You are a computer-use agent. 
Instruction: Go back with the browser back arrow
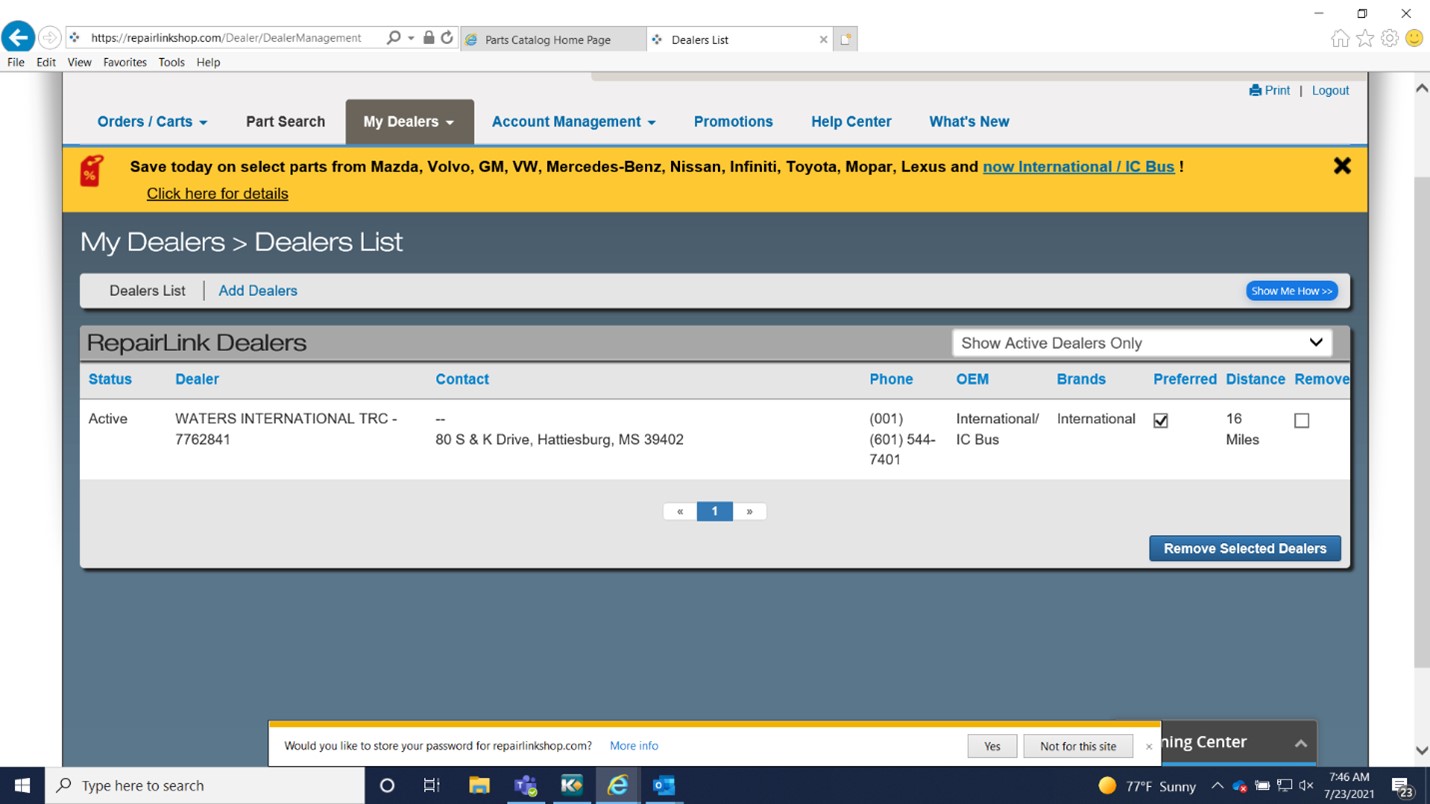[x=17, y=38]
